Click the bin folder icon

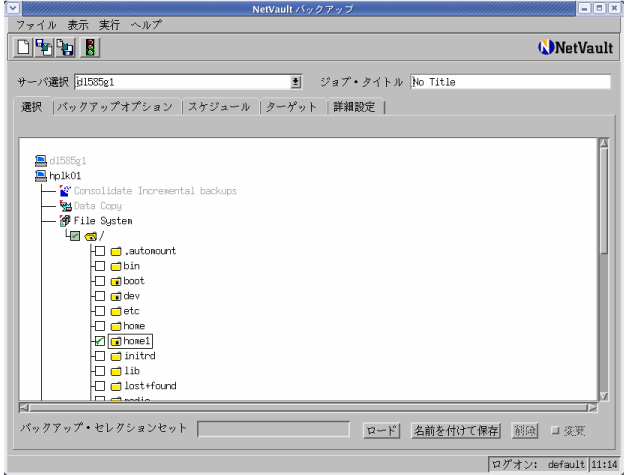pyautogui.click(x=116, y=266)
